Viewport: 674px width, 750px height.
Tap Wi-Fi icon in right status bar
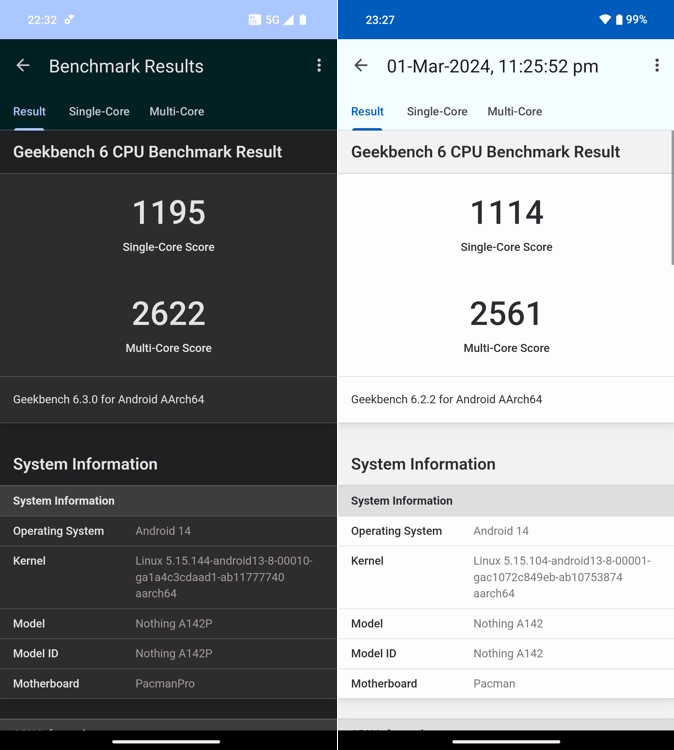[605, 20]
